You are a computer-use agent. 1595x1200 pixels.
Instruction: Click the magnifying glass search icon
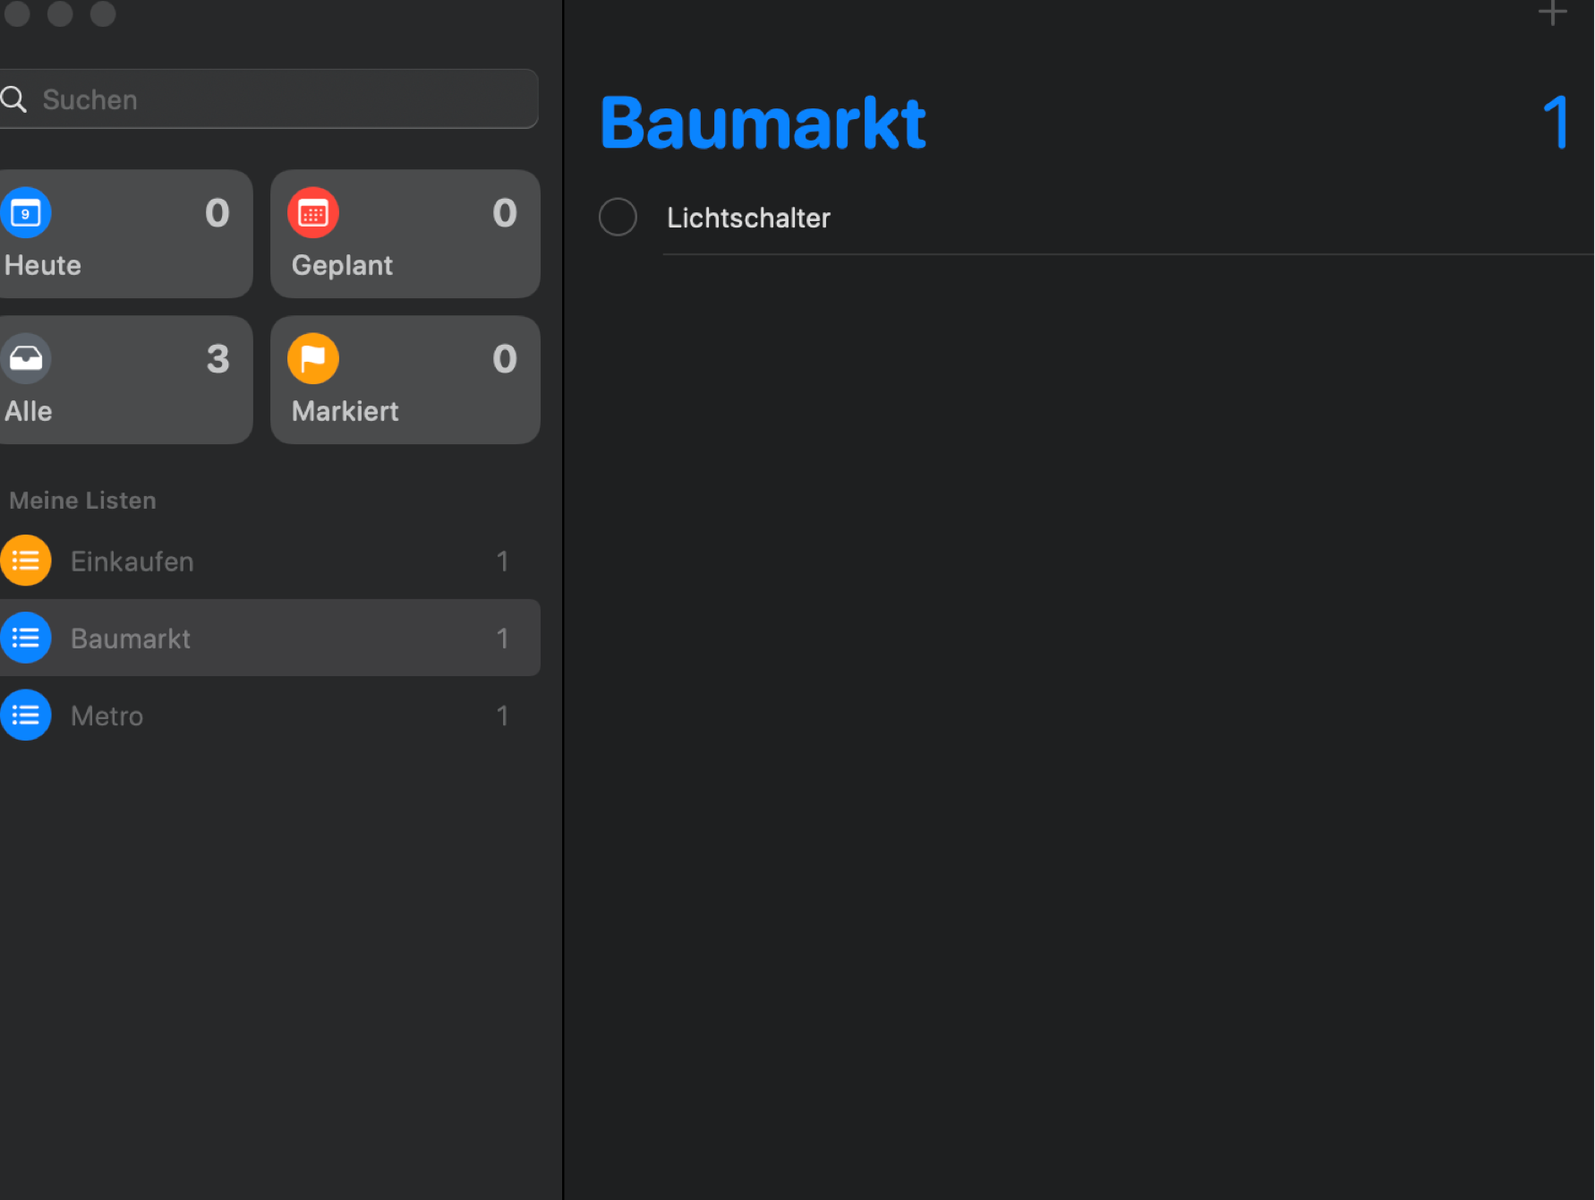[14, 99]
